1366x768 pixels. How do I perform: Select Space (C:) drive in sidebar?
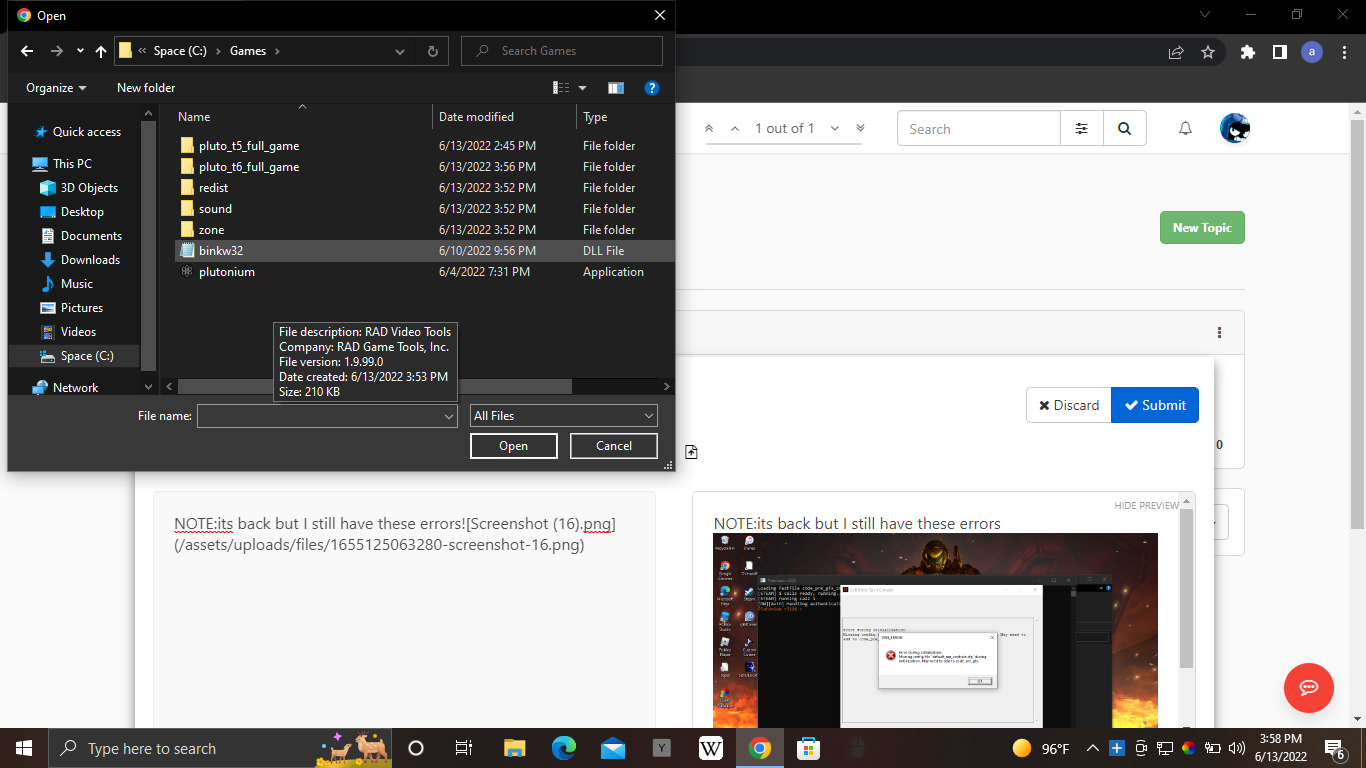(87, 356)
